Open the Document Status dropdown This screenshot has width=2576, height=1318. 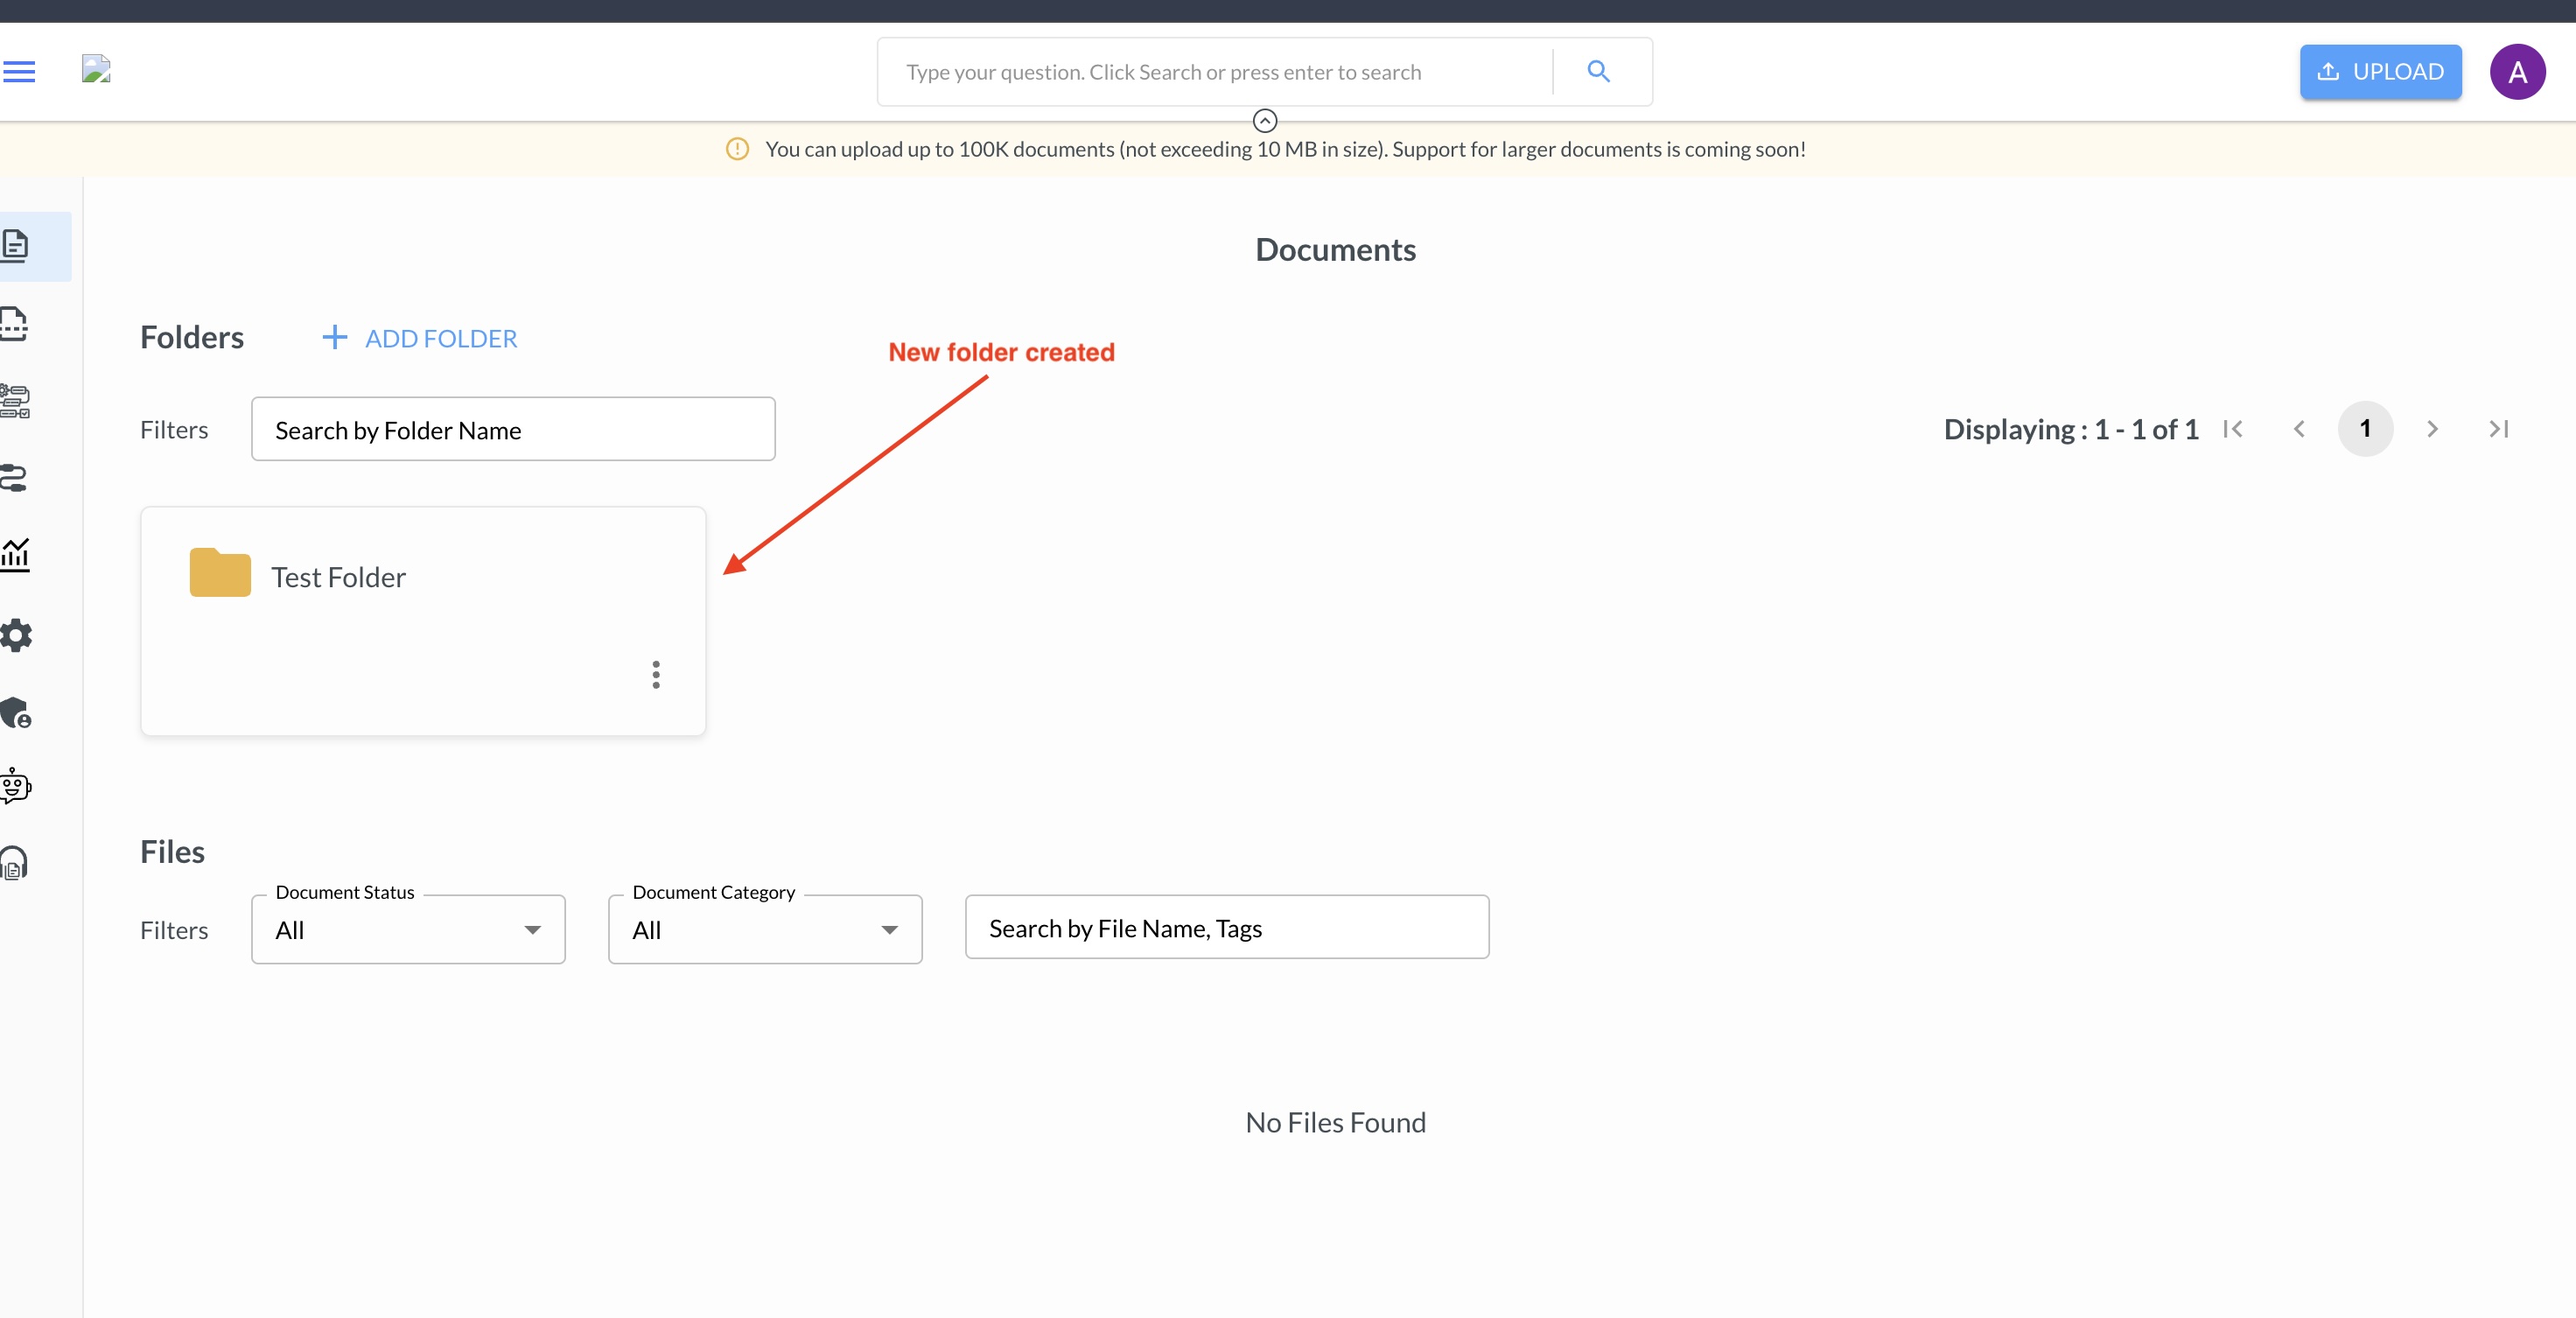click(x=408, y=929)
